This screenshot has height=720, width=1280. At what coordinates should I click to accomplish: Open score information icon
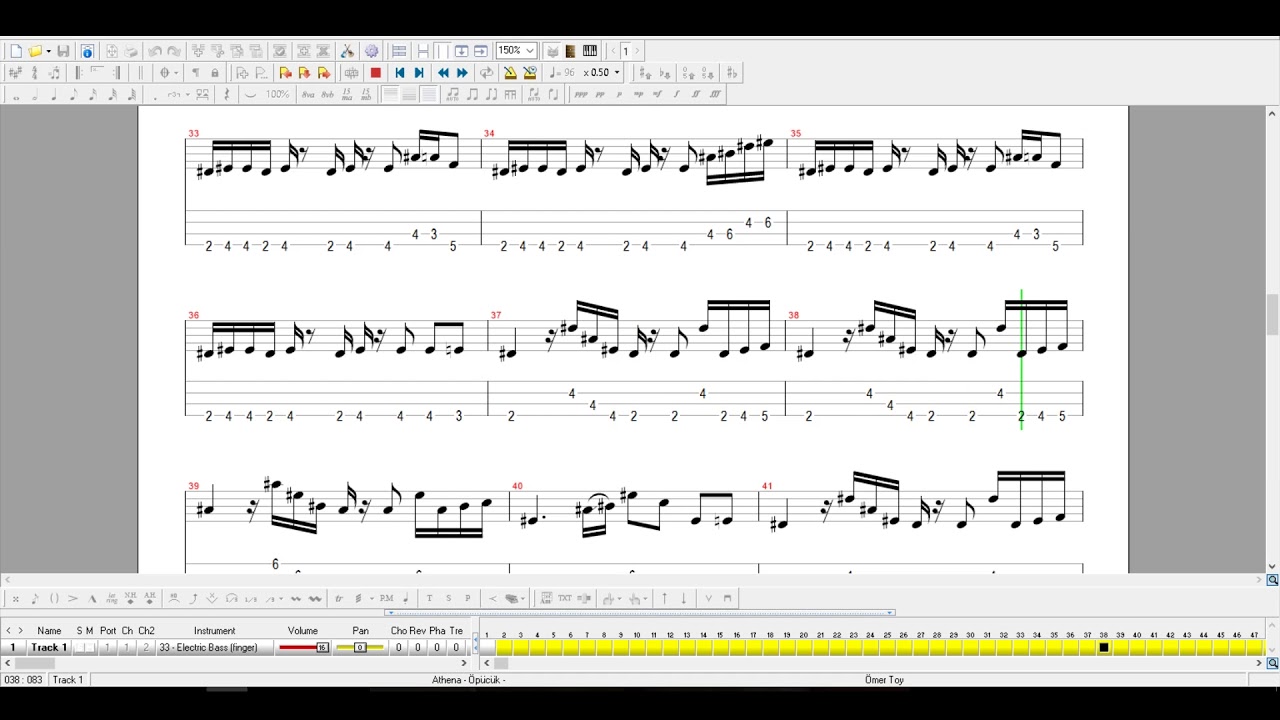point(87,51)
